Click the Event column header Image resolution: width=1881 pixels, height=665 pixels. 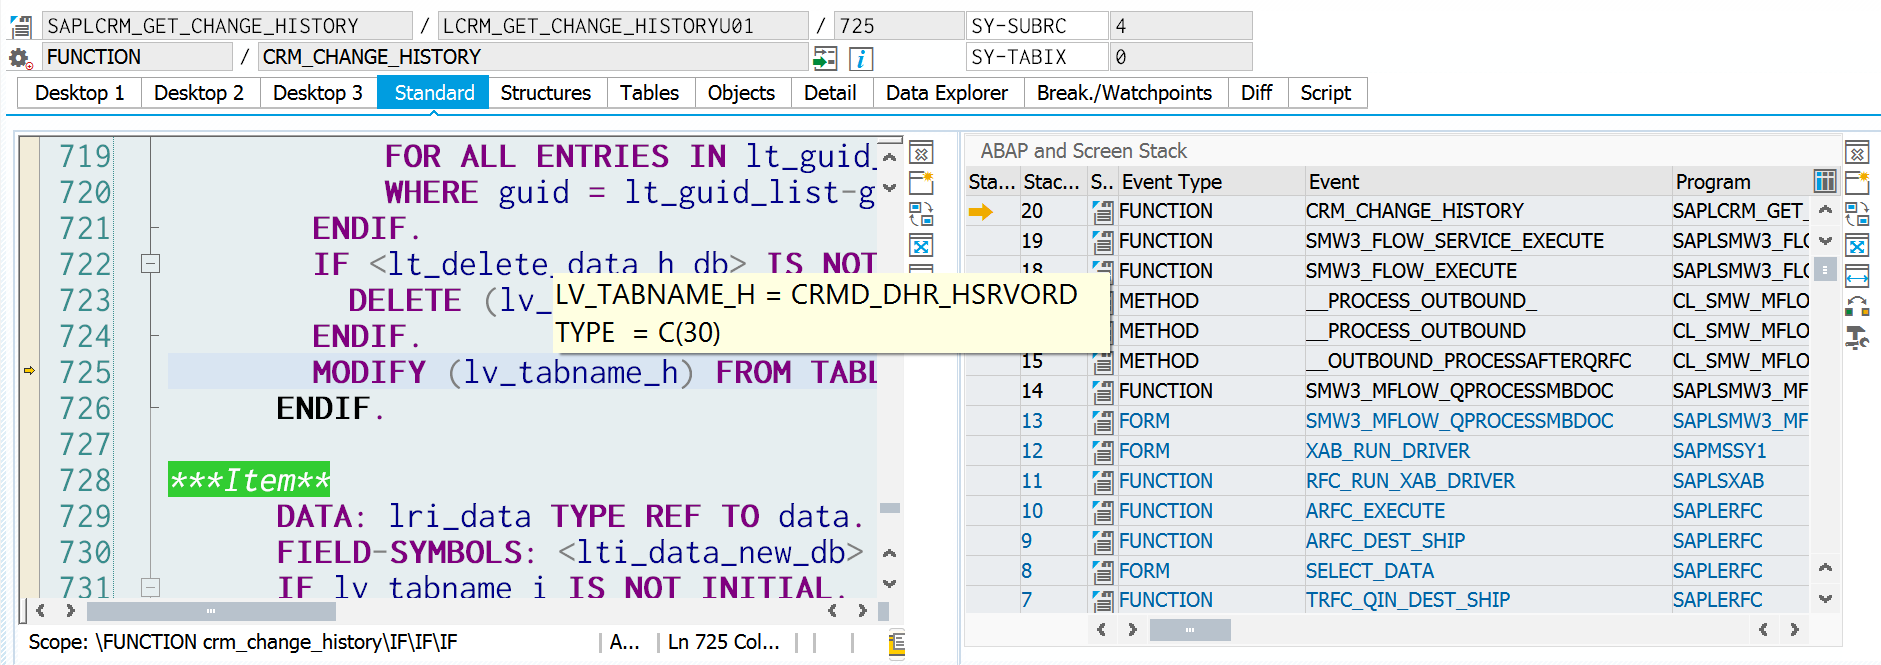1487,181
